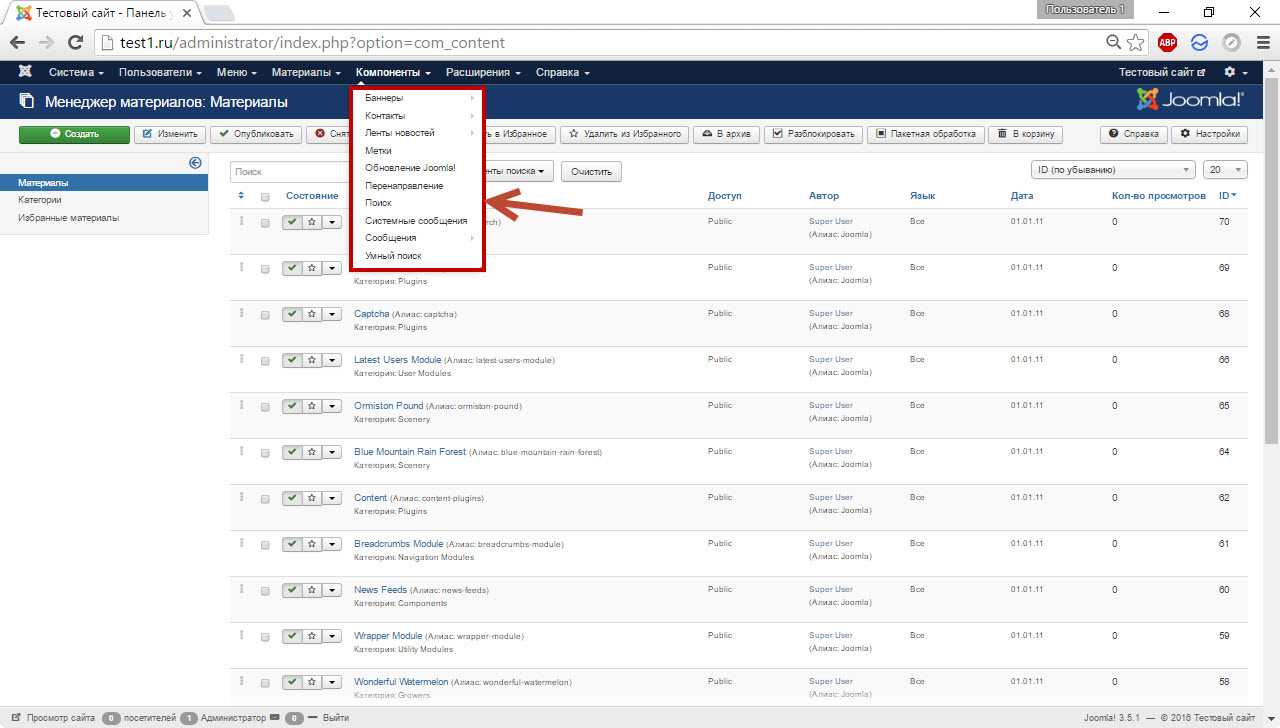The height and width of the screenshot is (728, 1280).
Task: Click the Joomla logo icon in admin menu
Action: pyautogui.click(x=26, y=73)
